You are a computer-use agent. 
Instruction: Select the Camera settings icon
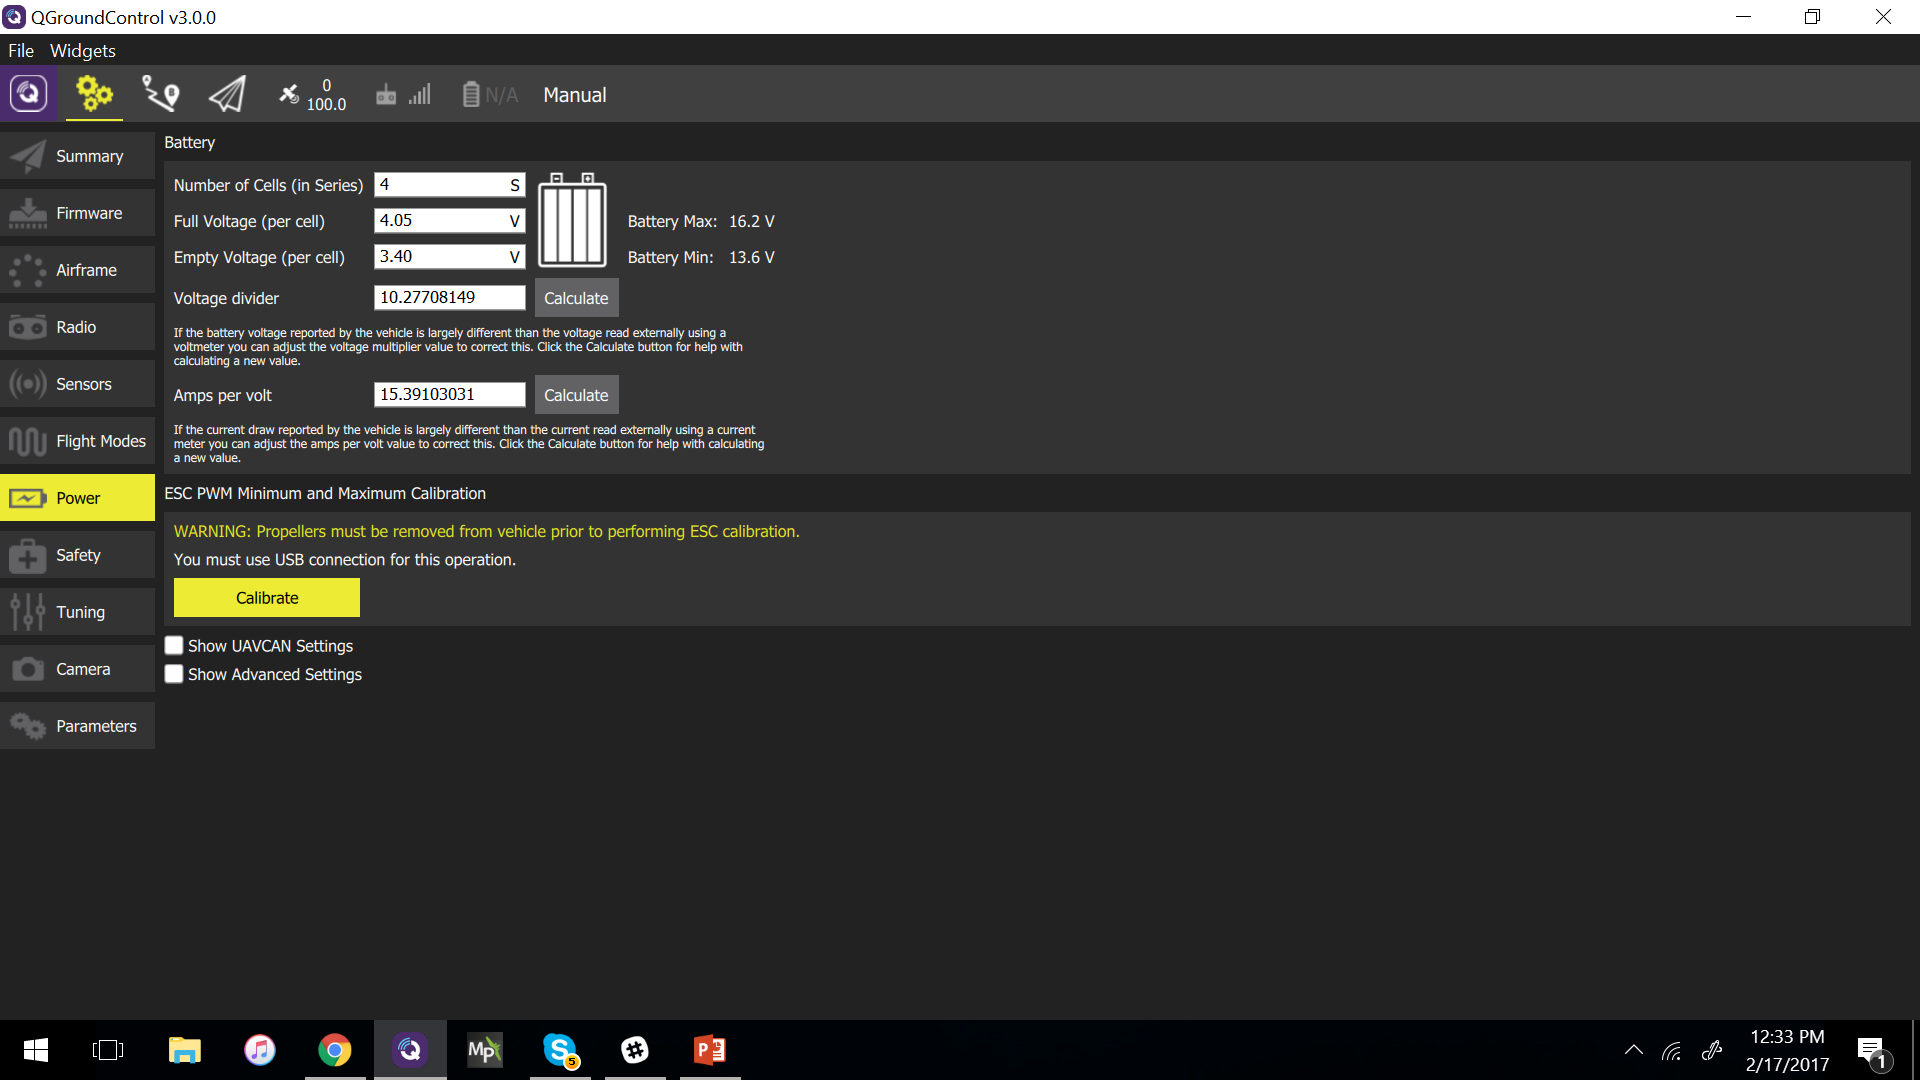click(x=26, y=669)
